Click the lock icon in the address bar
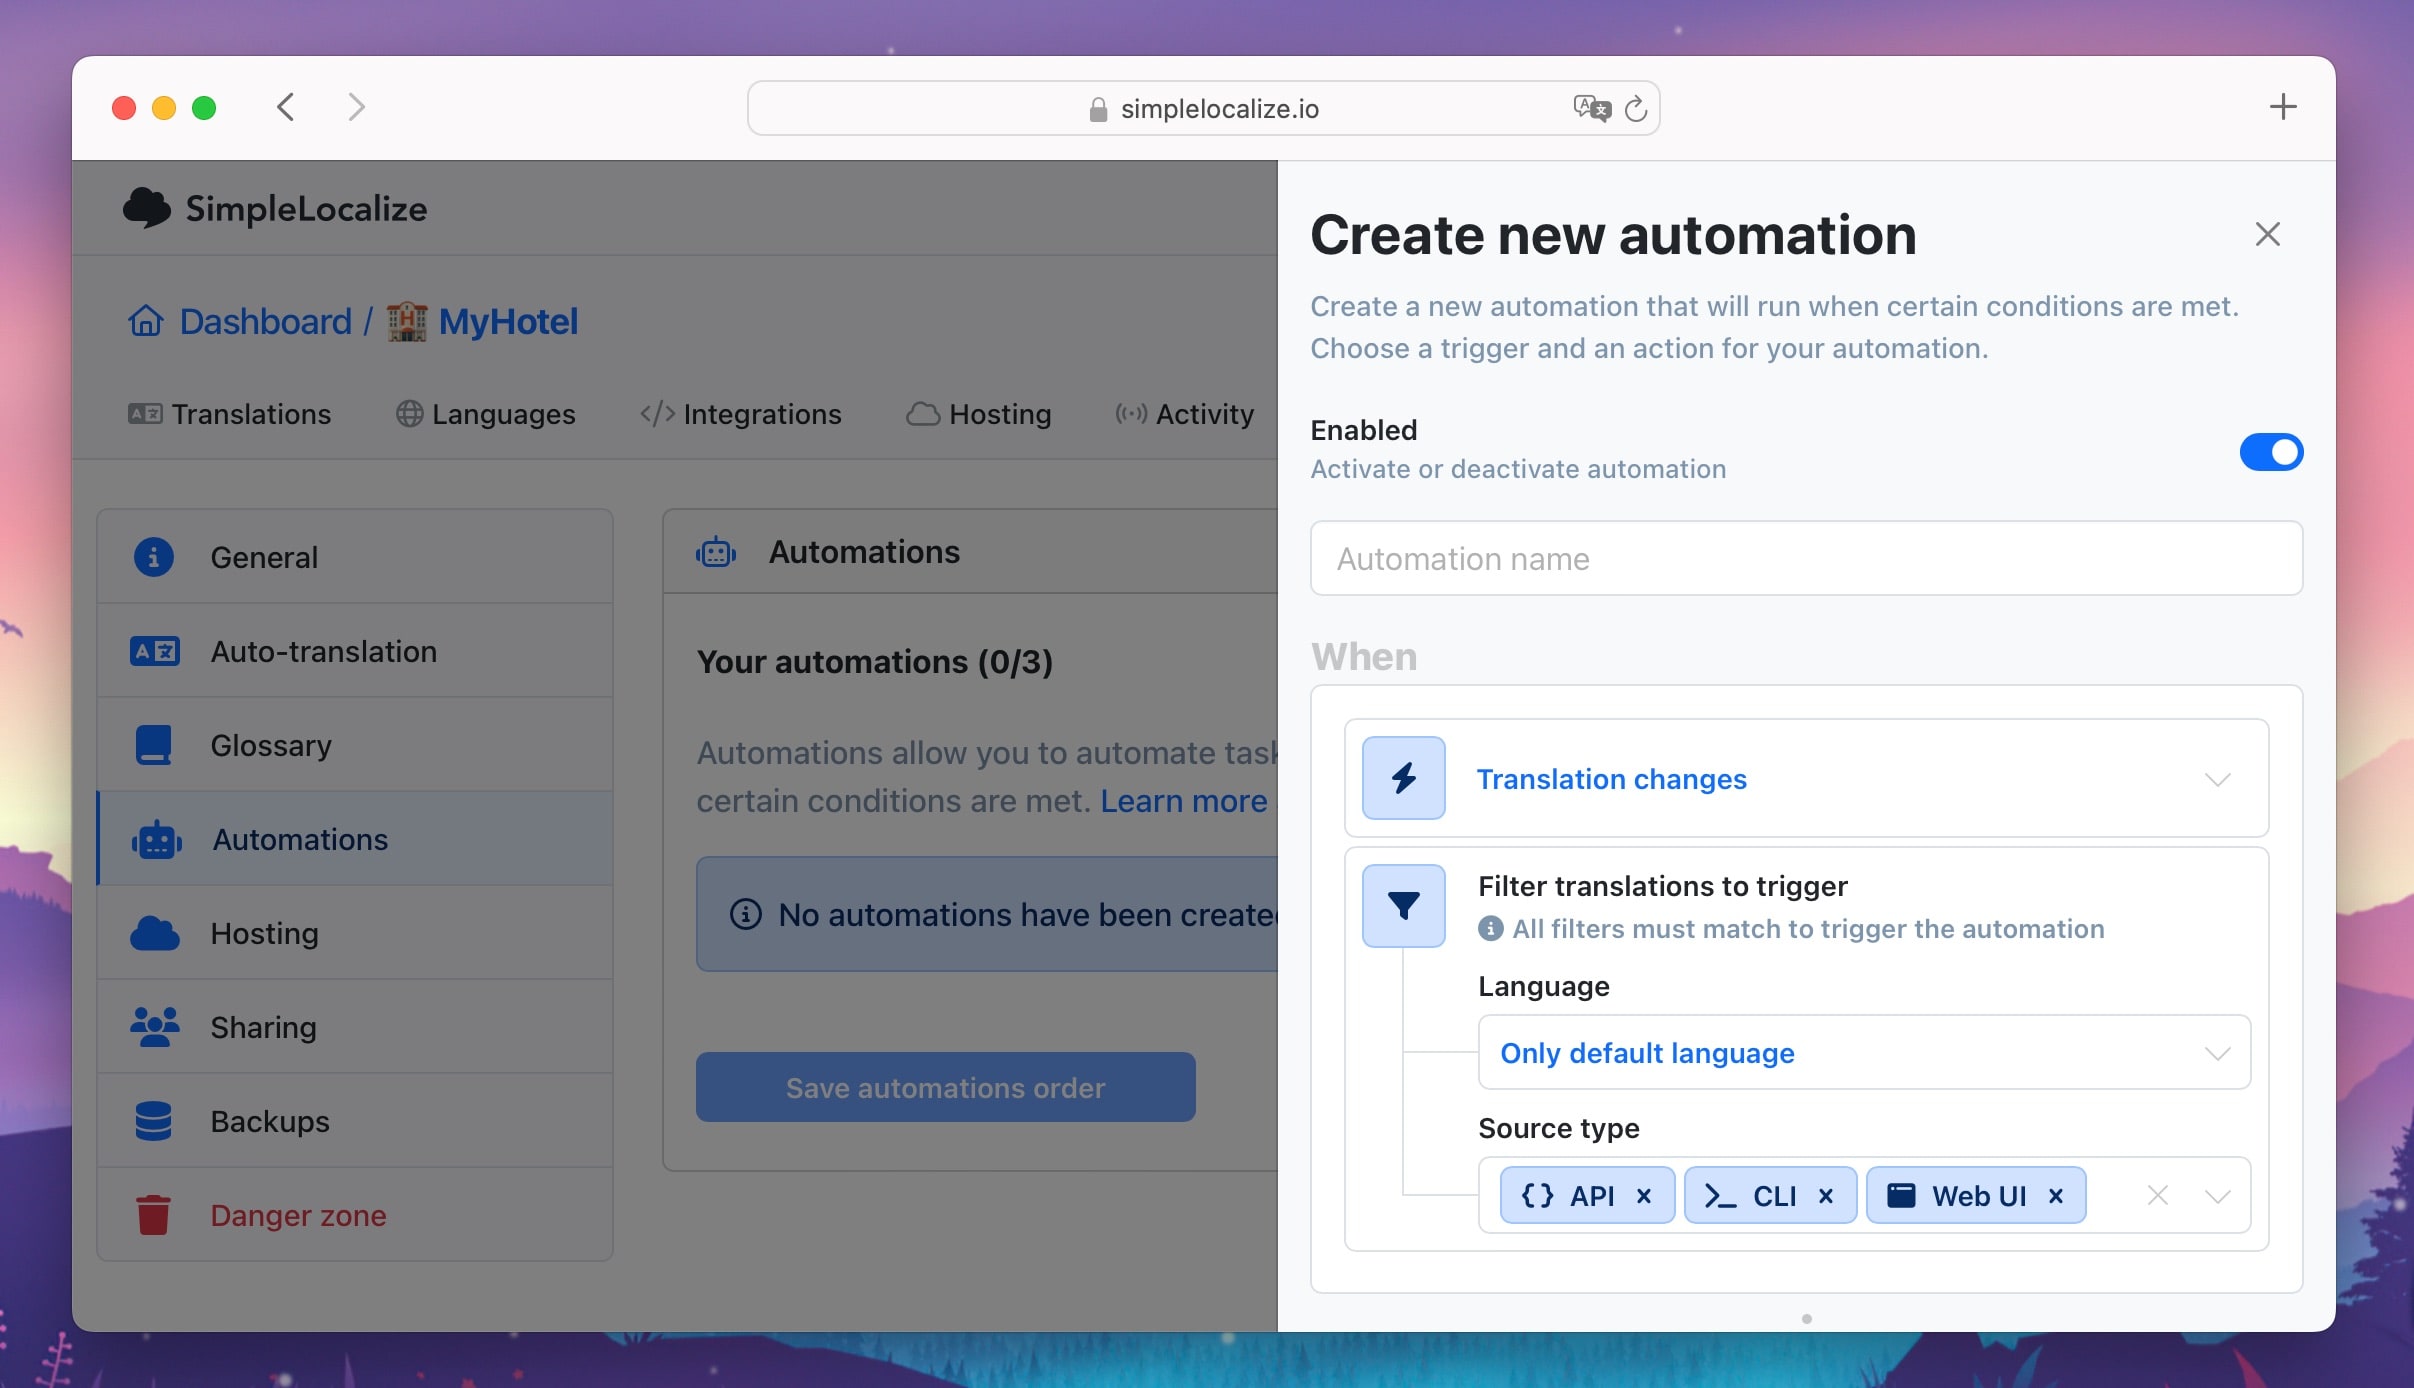The image size is (2414, 1388). pyautogui.click(x=1098, y=109)
